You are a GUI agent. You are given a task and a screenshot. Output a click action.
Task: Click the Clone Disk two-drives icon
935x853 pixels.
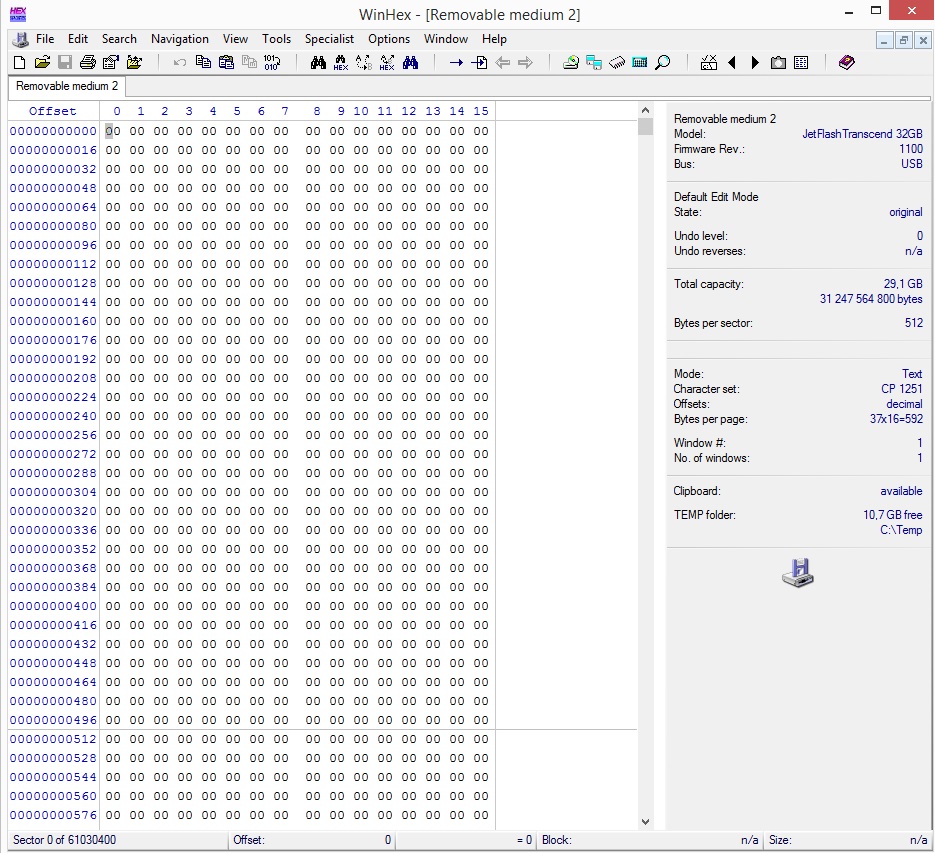click(x=594, y=63)
